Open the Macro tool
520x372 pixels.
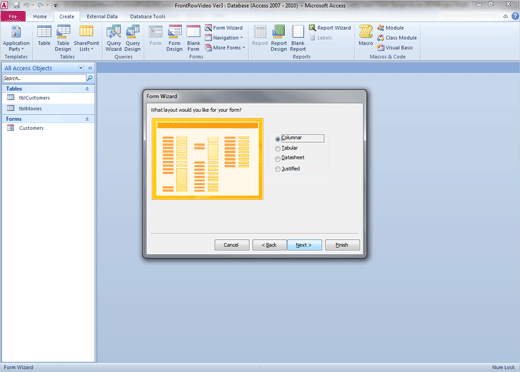point(366,35)
